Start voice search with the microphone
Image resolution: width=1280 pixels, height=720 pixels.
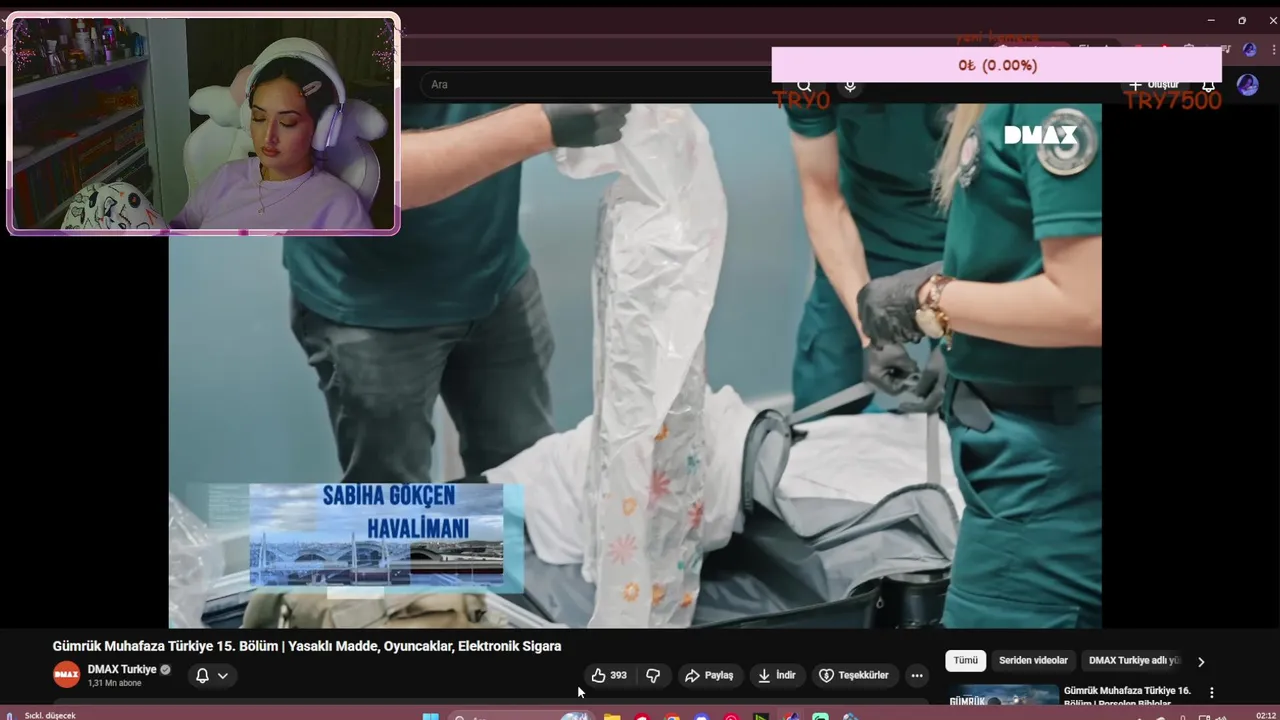coord(850,86)
